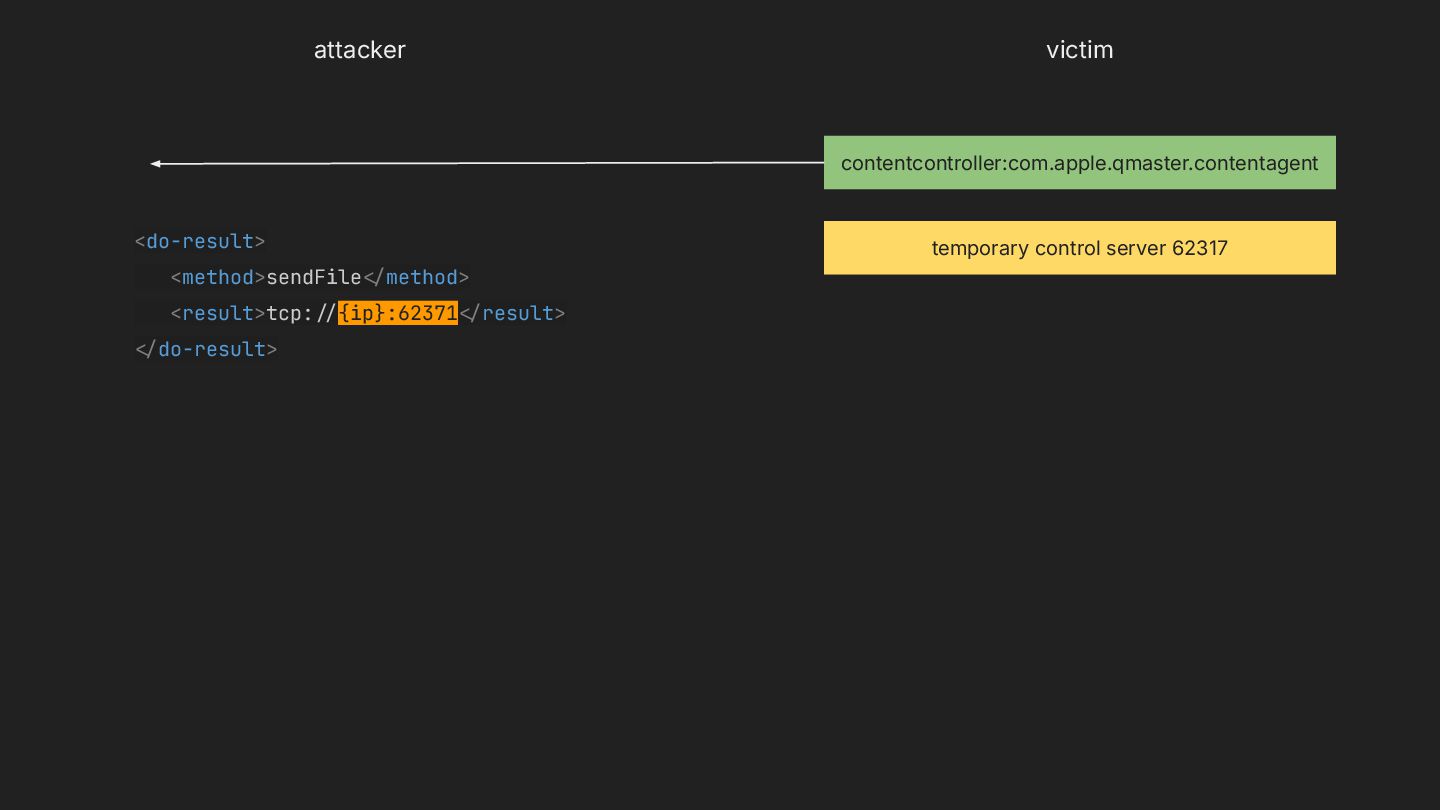
Task: Click the middle of the horizontal arrow line
Action: 488,163
